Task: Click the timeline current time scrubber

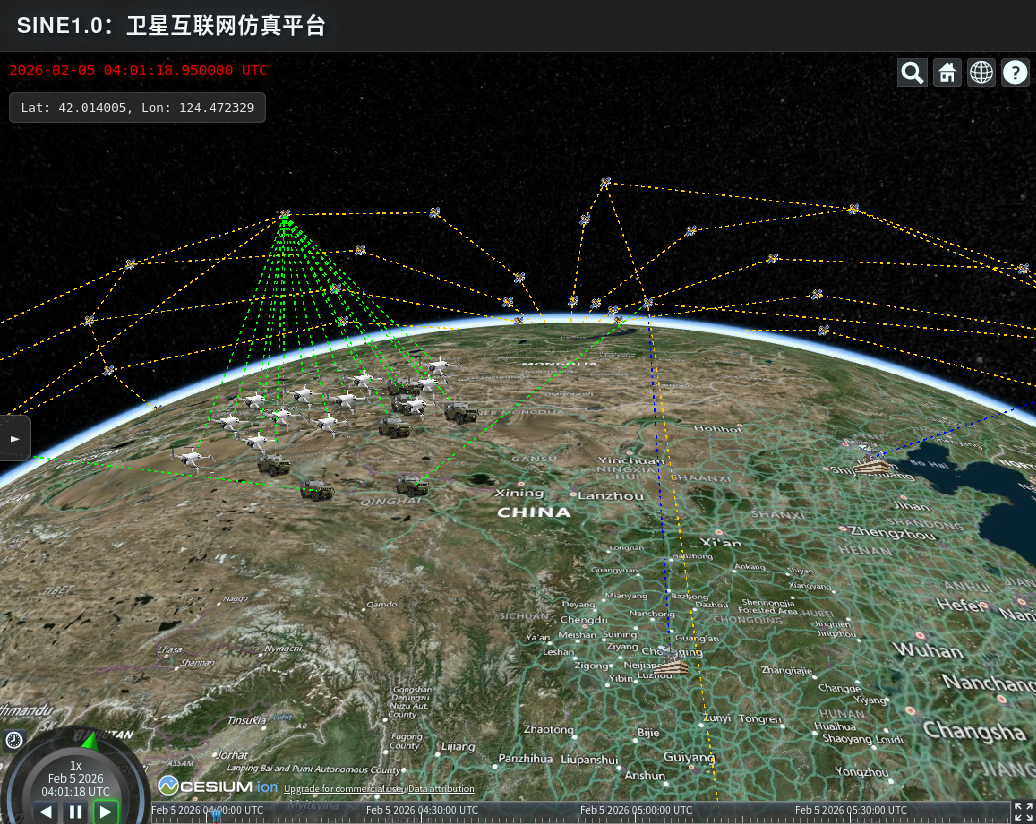Action: tap(215, 812)
